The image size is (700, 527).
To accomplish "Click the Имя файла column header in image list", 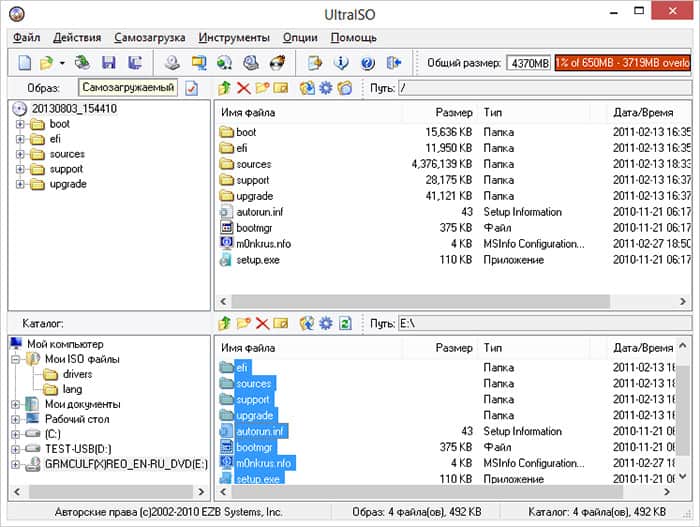I will [x=311, y=113].
